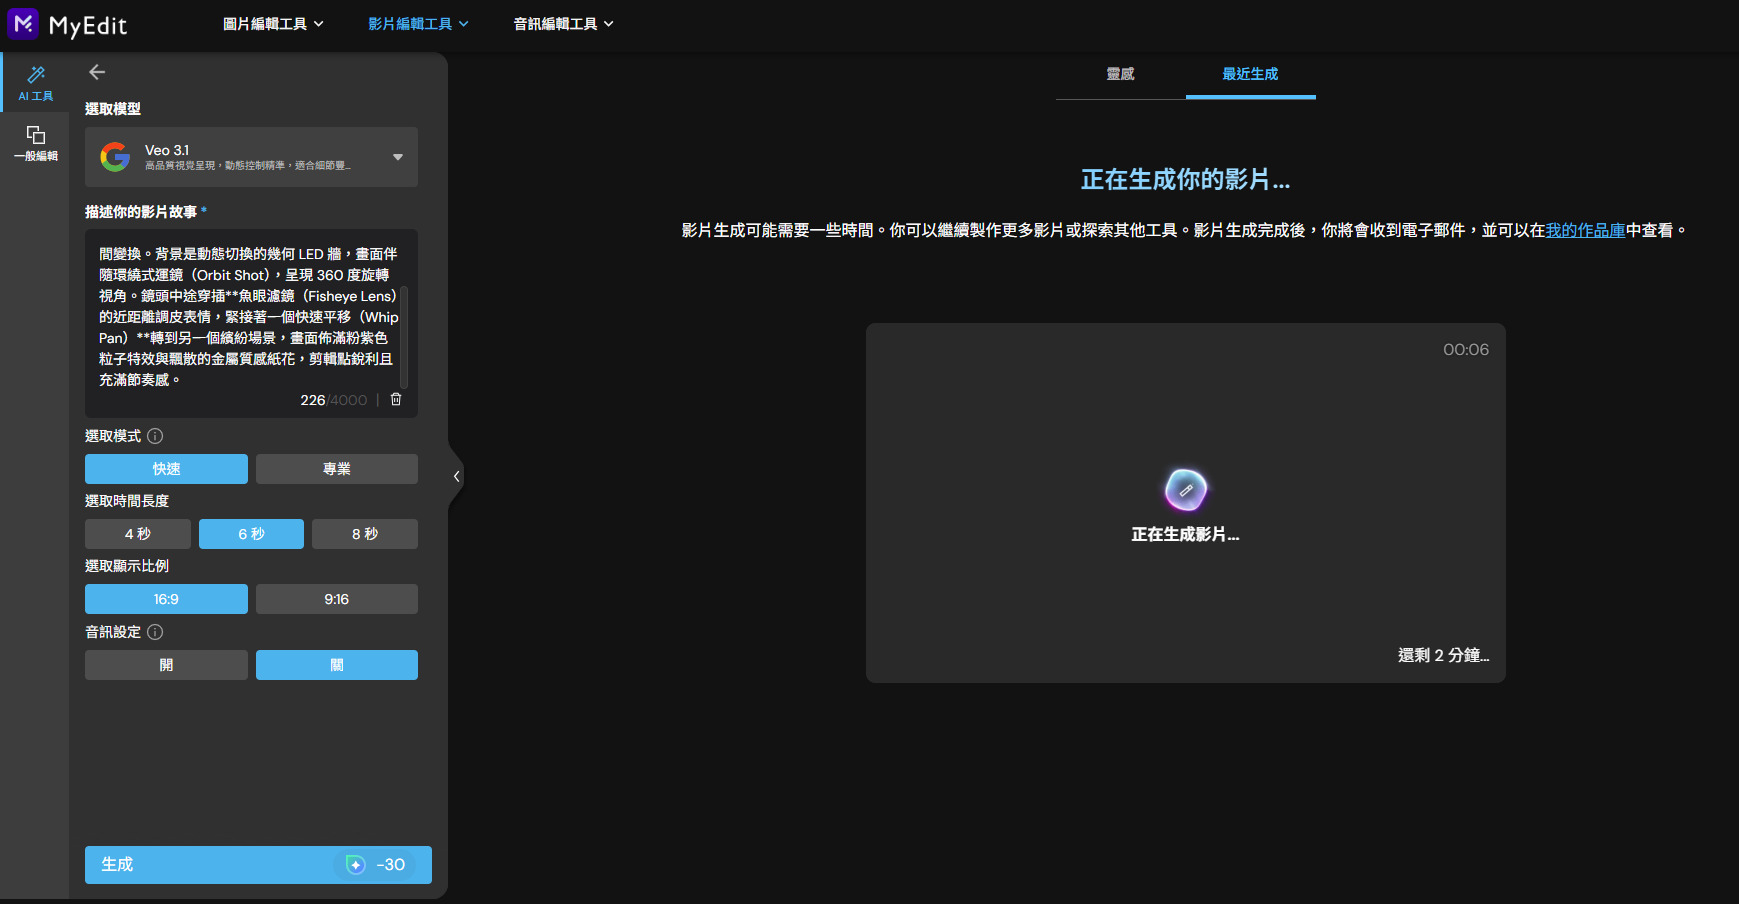Enable audio by selecting 開
The width and height of the screenshot is (1739, 904).
click(166, 664)
